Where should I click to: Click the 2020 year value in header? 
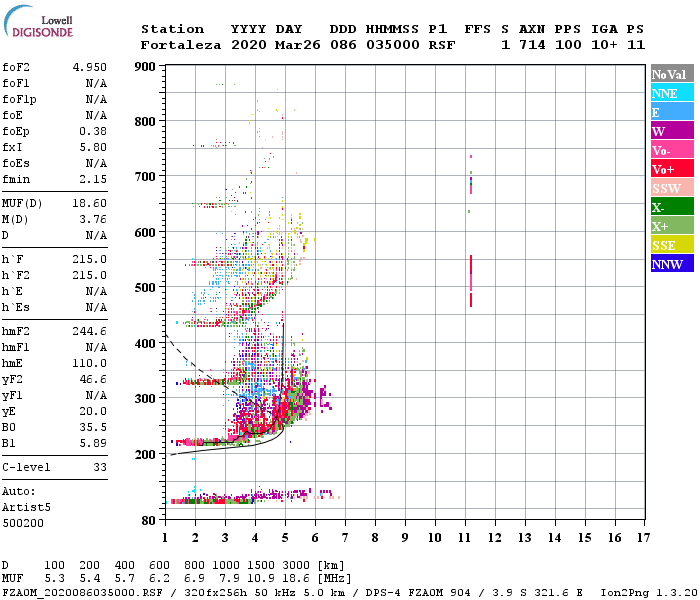pyautogui.click(x=249, y=45)
